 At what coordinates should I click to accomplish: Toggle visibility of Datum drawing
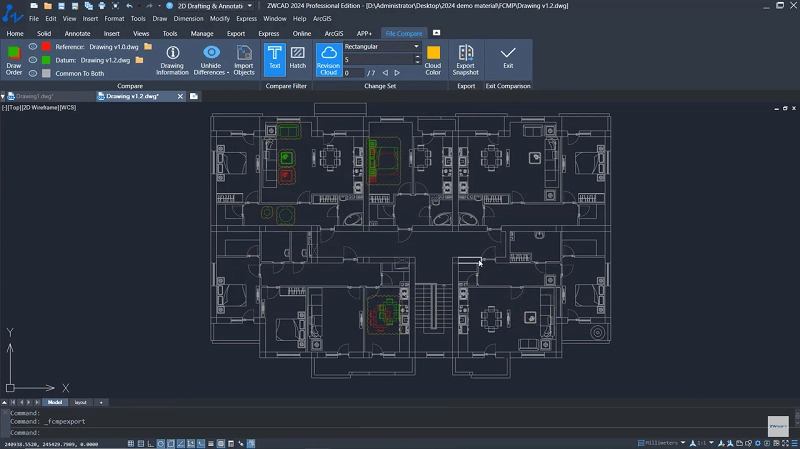point(33,59)
